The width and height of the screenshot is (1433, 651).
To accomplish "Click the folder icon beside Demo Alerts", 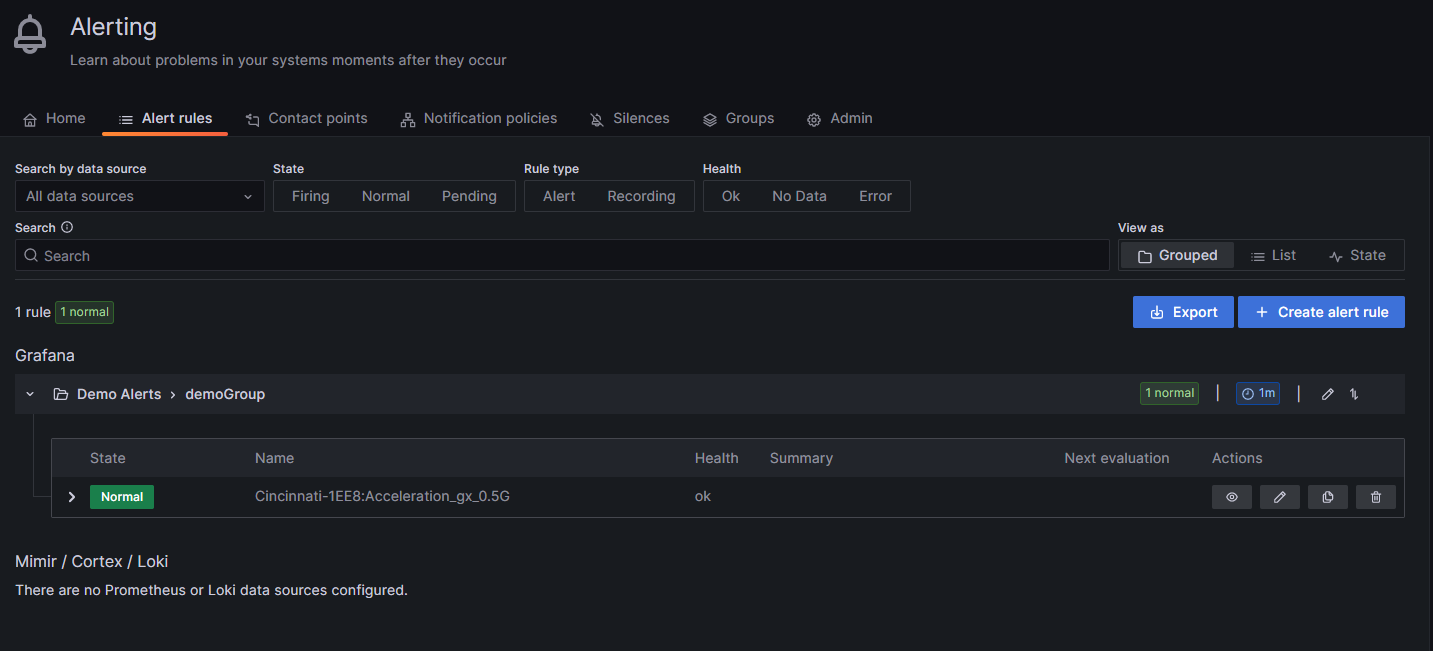I will (61, 394).
